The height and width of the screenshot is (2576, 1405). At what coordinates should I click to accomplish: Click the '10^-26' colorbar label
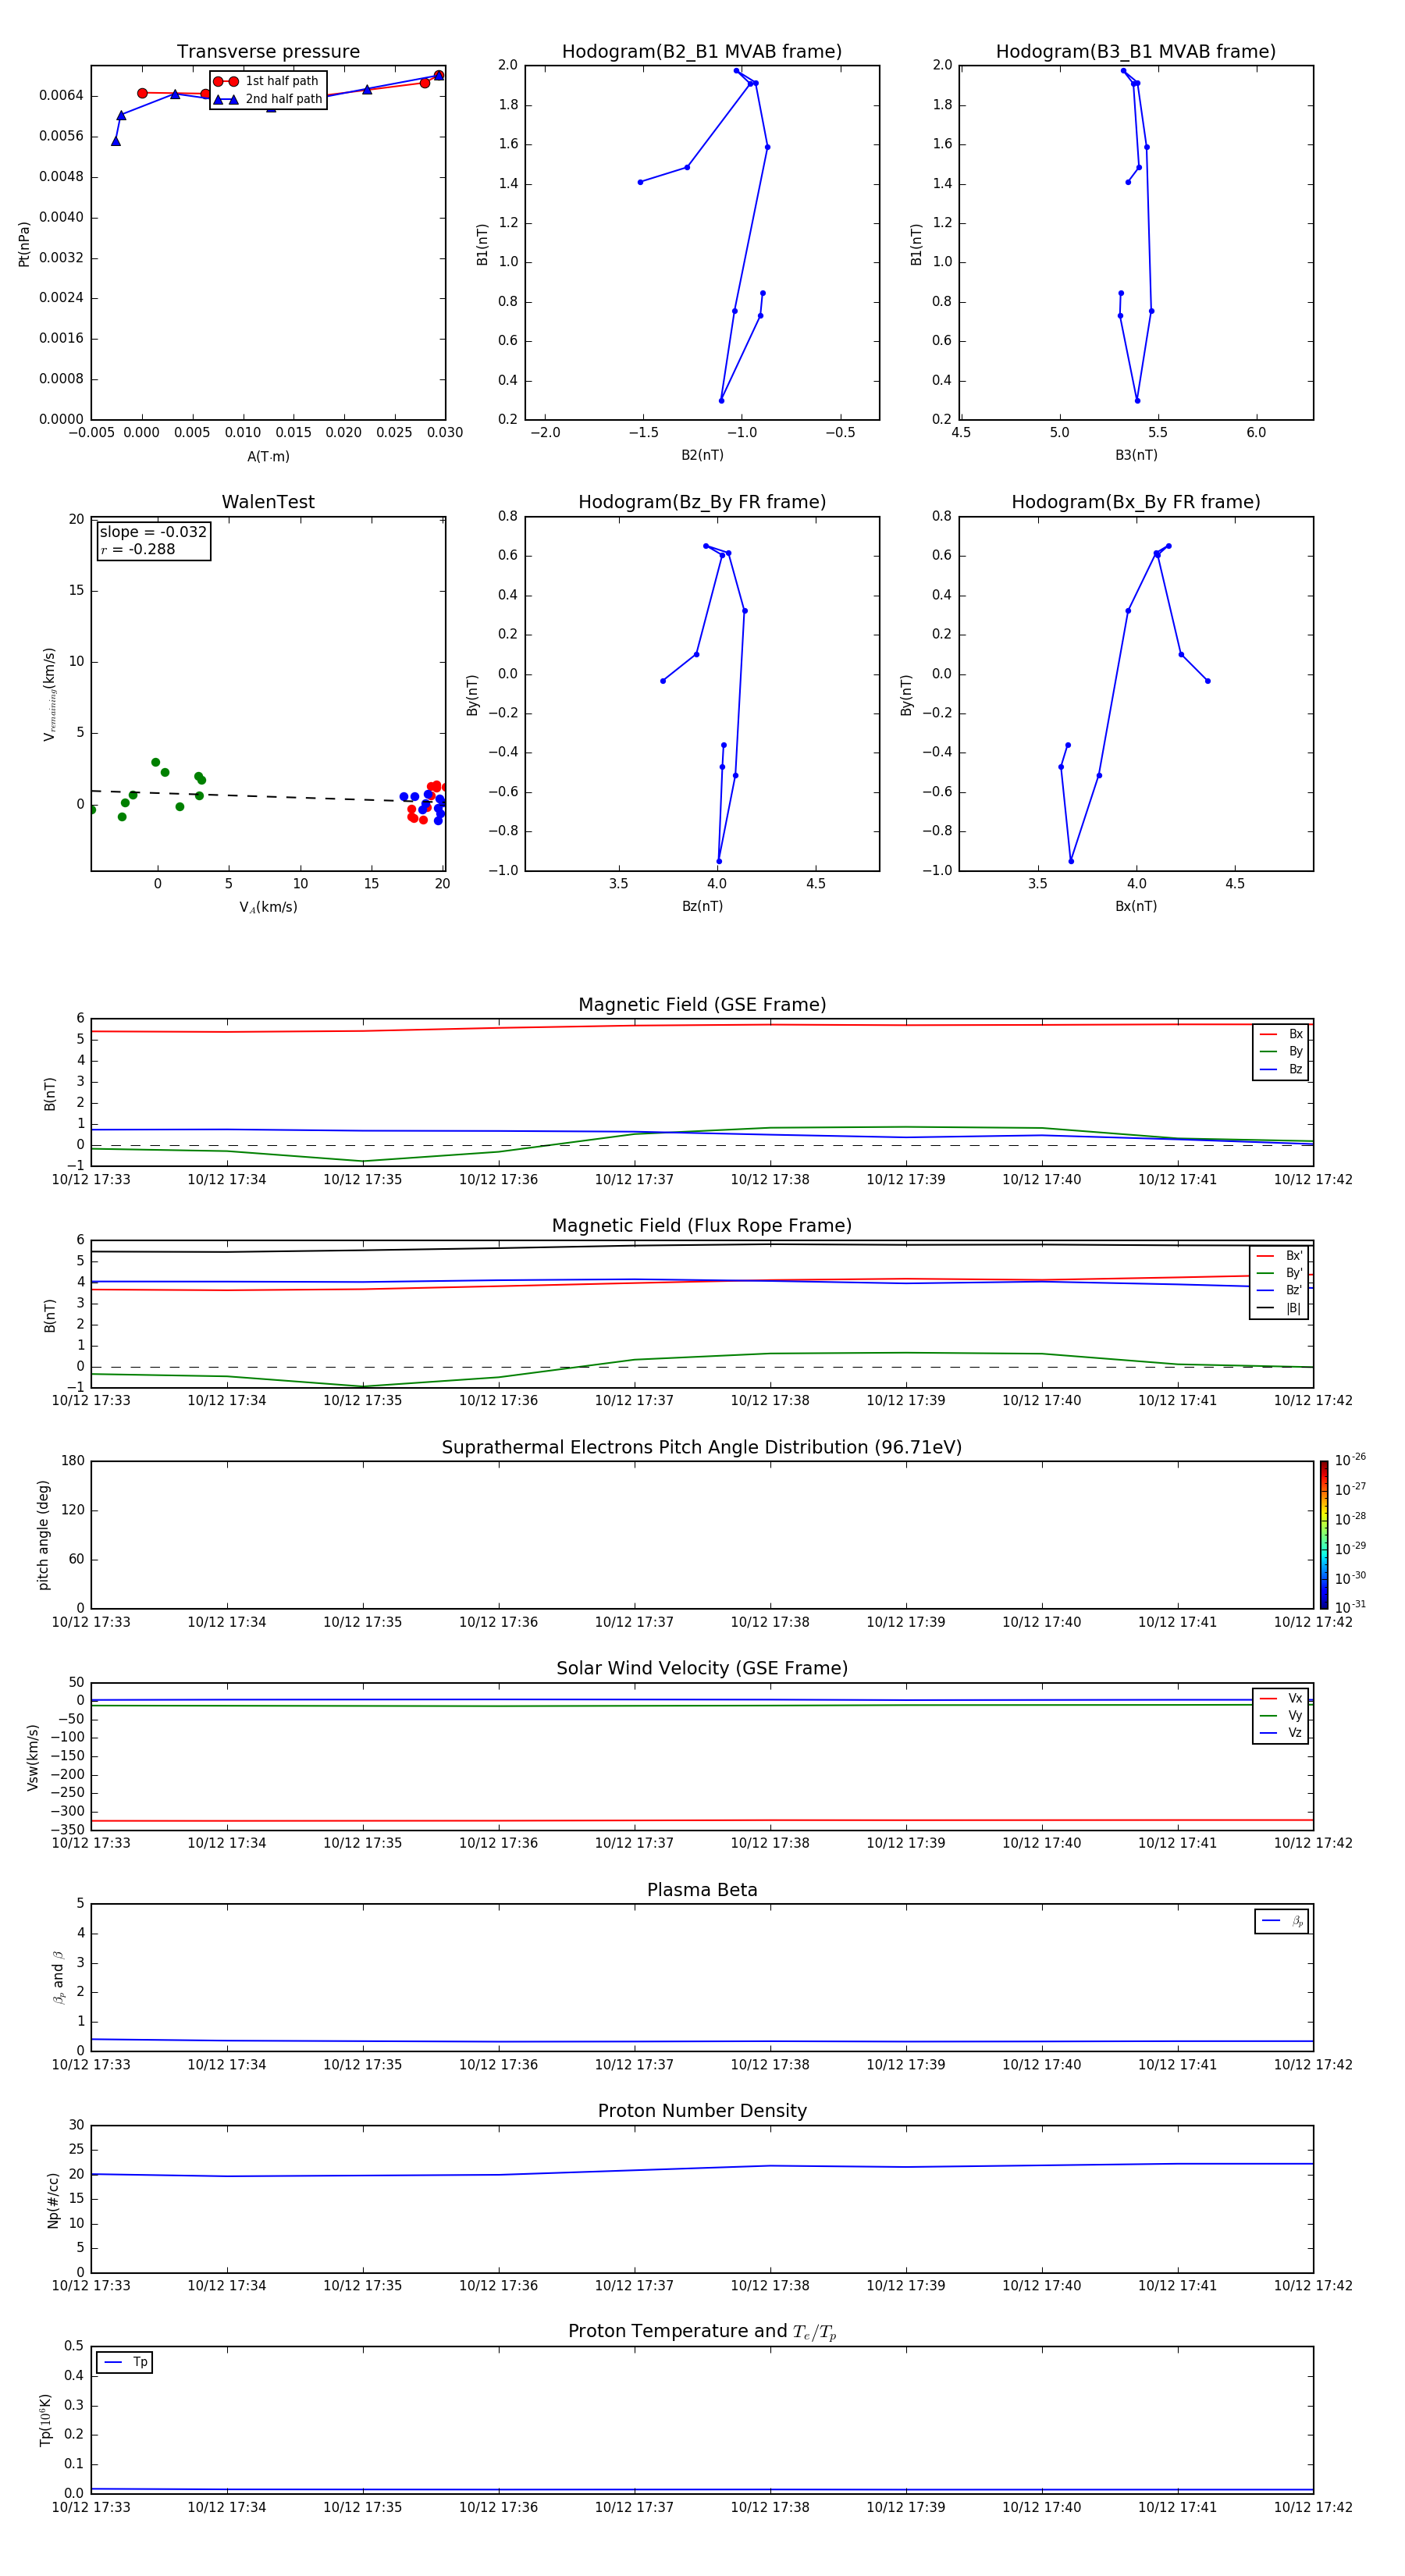pos(1350,1460)
